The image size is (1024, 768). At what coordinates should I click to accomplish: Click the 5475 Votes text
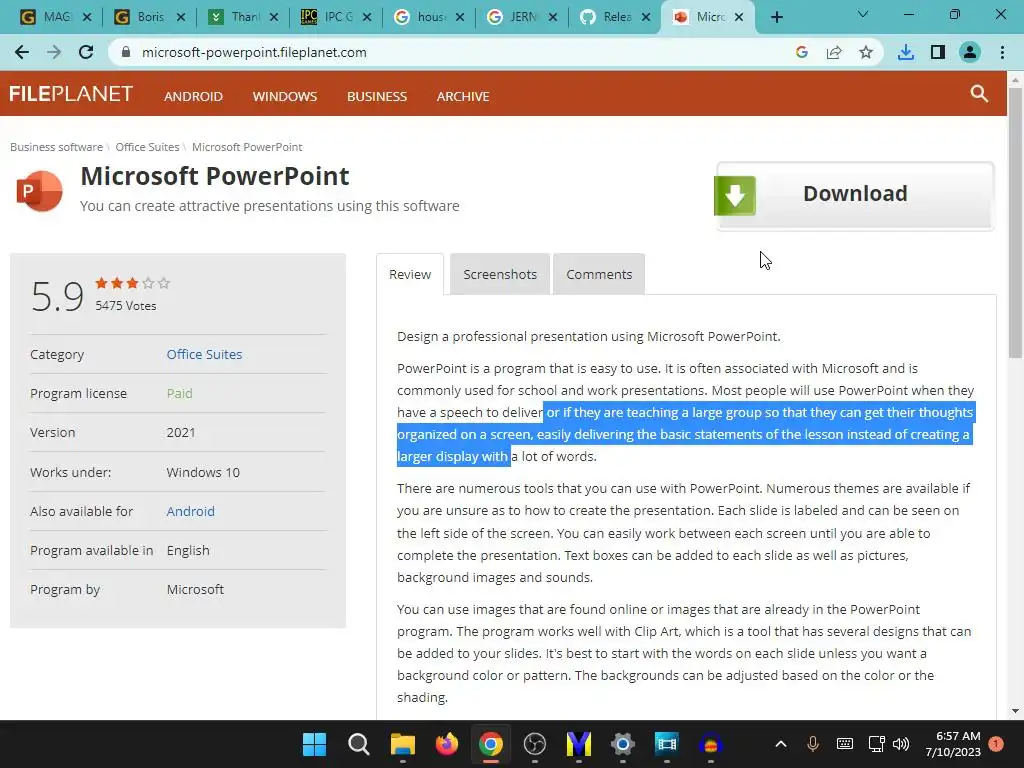(x=125, y=306)
